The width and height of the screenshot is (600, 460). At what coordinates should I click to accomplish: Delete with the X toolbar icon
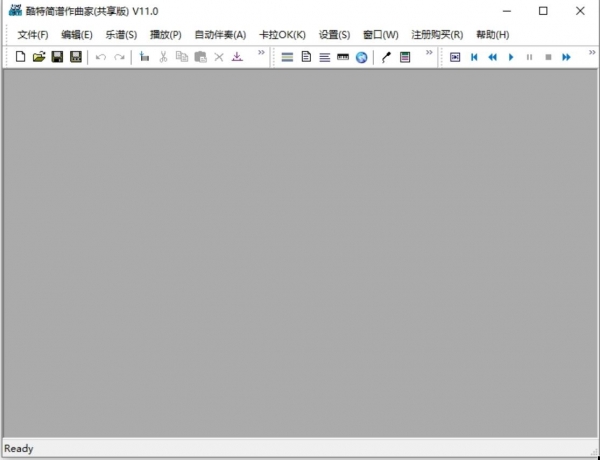(x=219, y=57)
